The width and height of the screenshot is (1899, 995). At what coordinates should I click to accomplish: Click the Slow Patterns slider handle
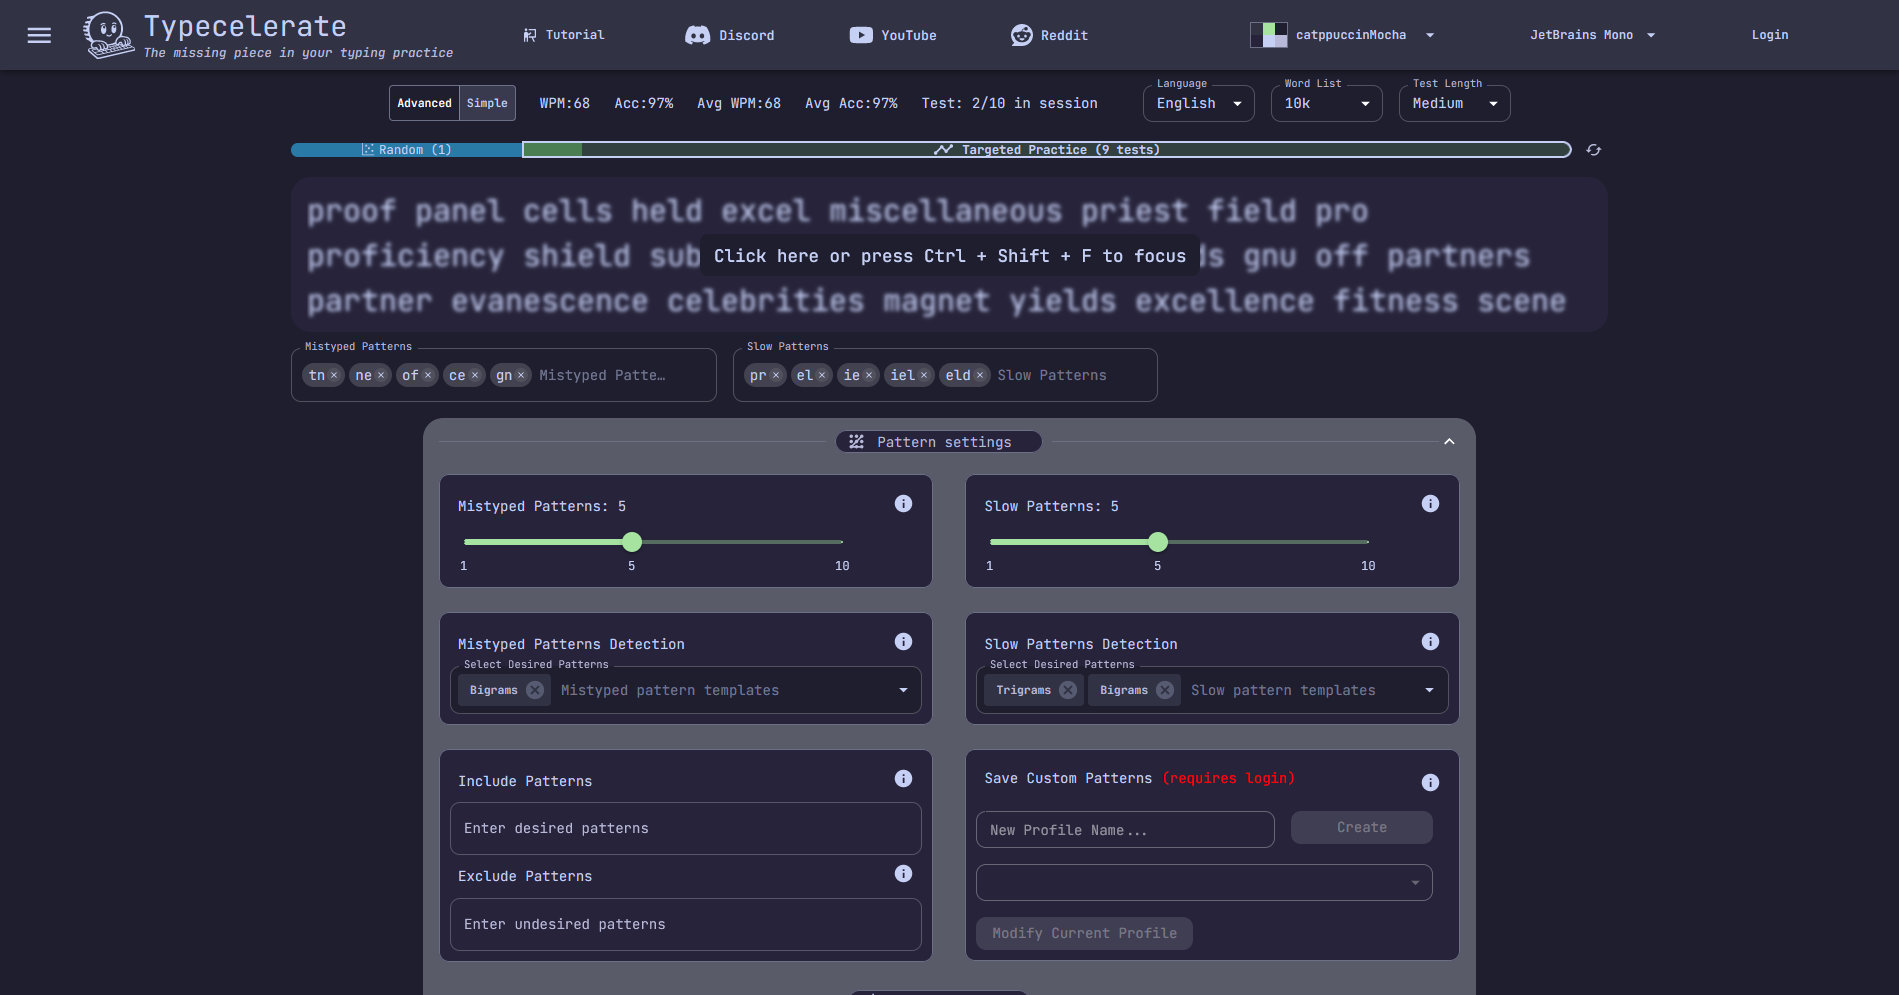coord(1158,542)
